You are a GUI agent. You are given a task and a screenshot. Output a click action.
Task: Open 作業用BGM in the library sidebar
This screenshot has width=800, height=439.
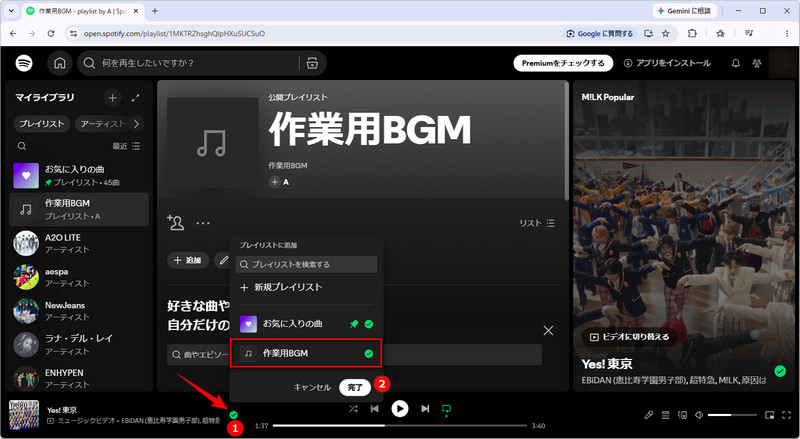(x=79, y=209)
